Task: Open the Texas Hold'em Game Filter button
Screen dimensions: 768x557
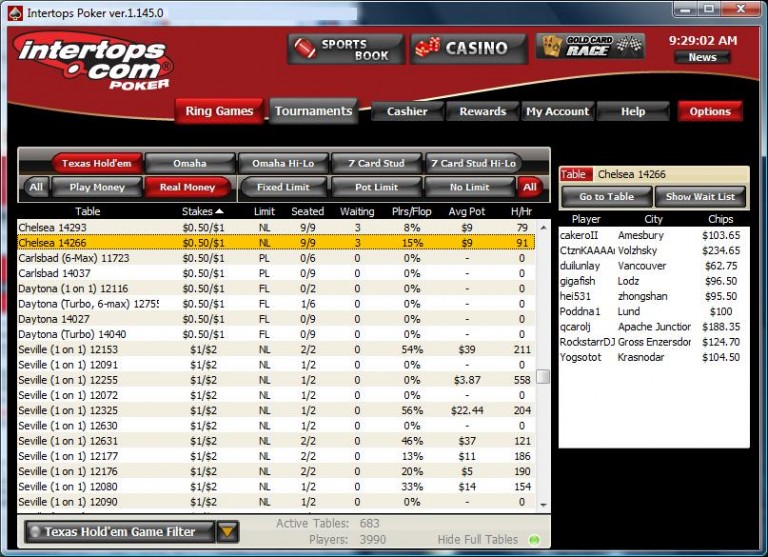Action: click(x=120, y=532)
